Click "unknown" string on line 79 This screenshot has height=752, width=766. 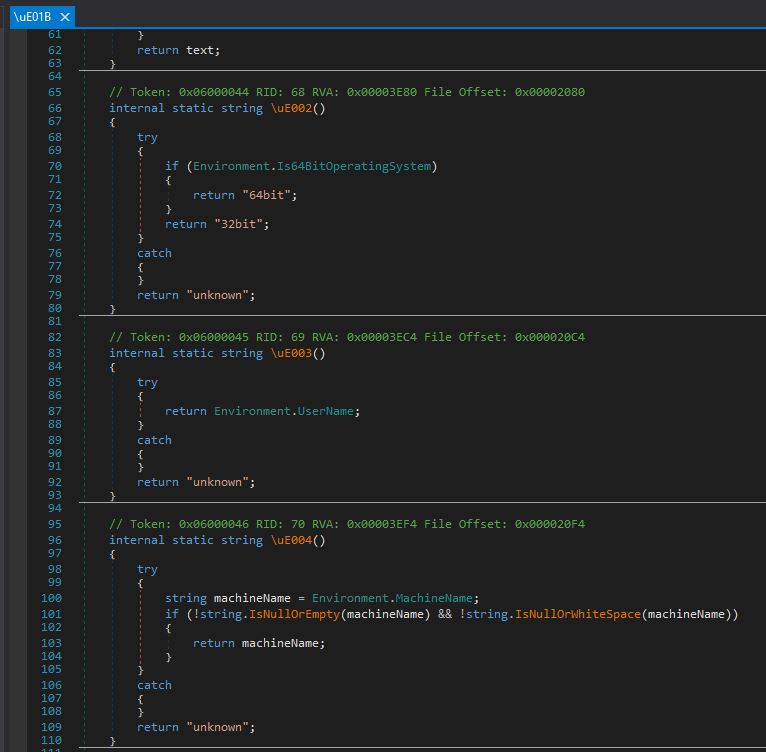click(218, 295)
